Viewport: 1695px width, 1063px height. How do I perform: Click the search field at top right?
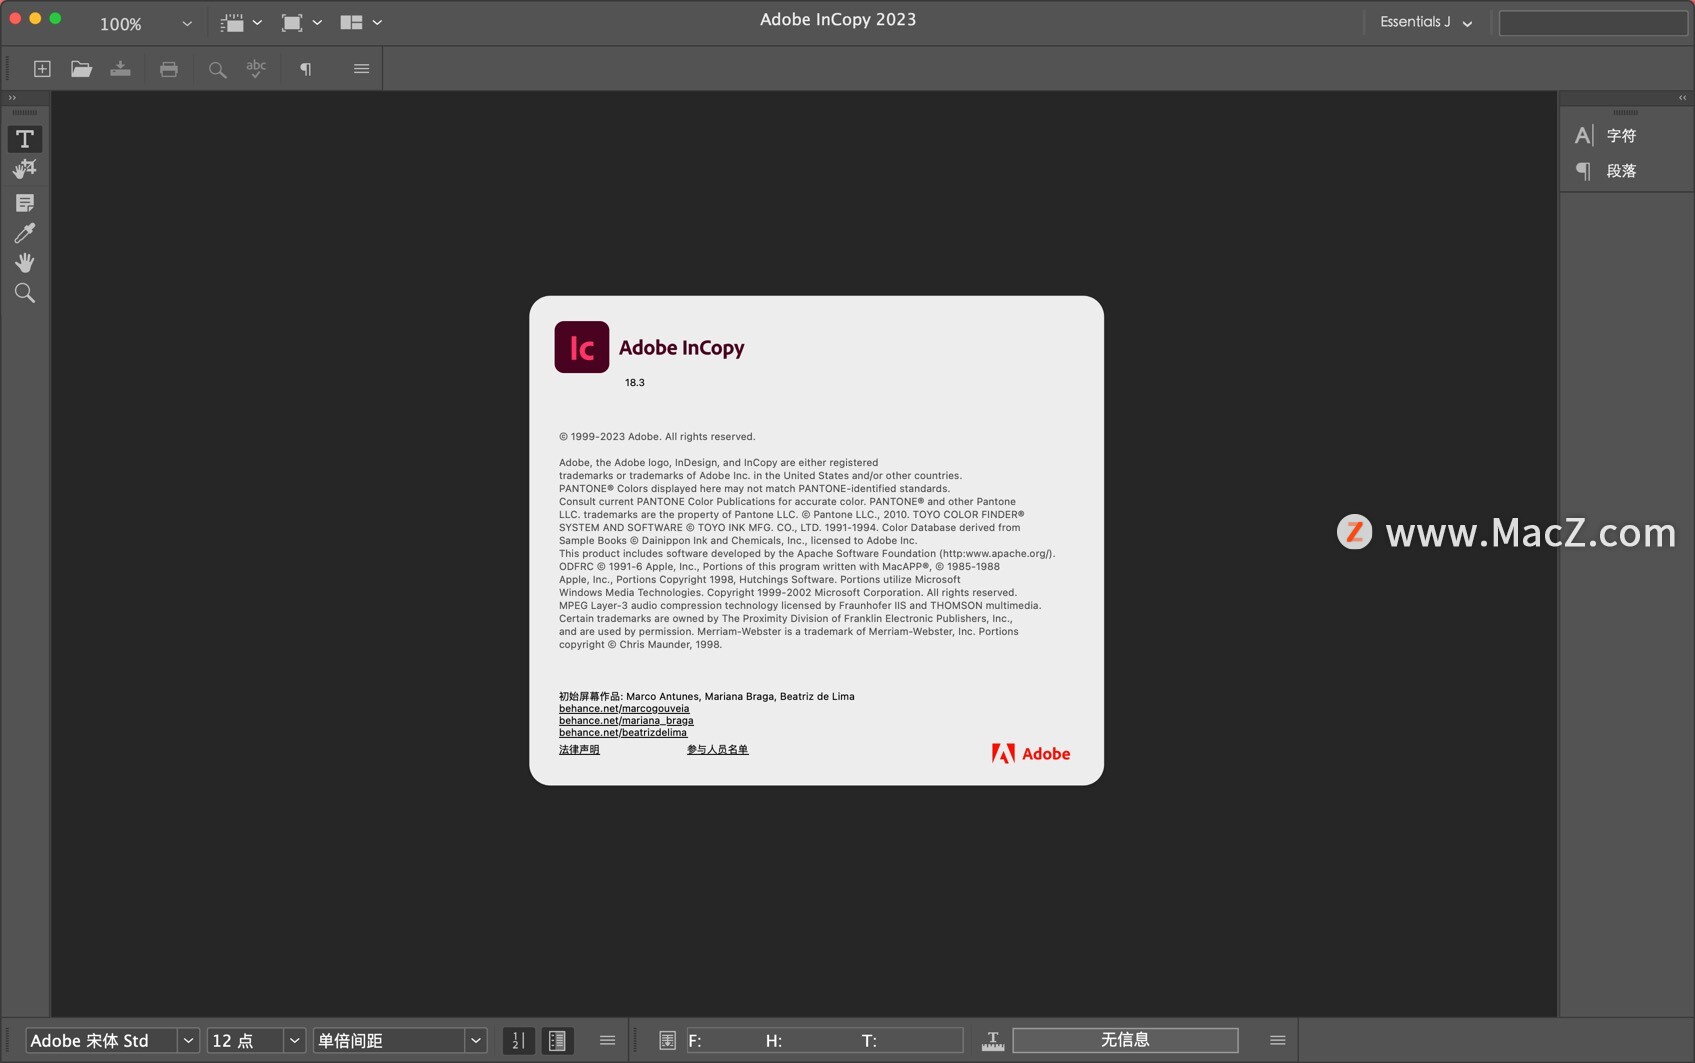click(x=1593, y=23)
